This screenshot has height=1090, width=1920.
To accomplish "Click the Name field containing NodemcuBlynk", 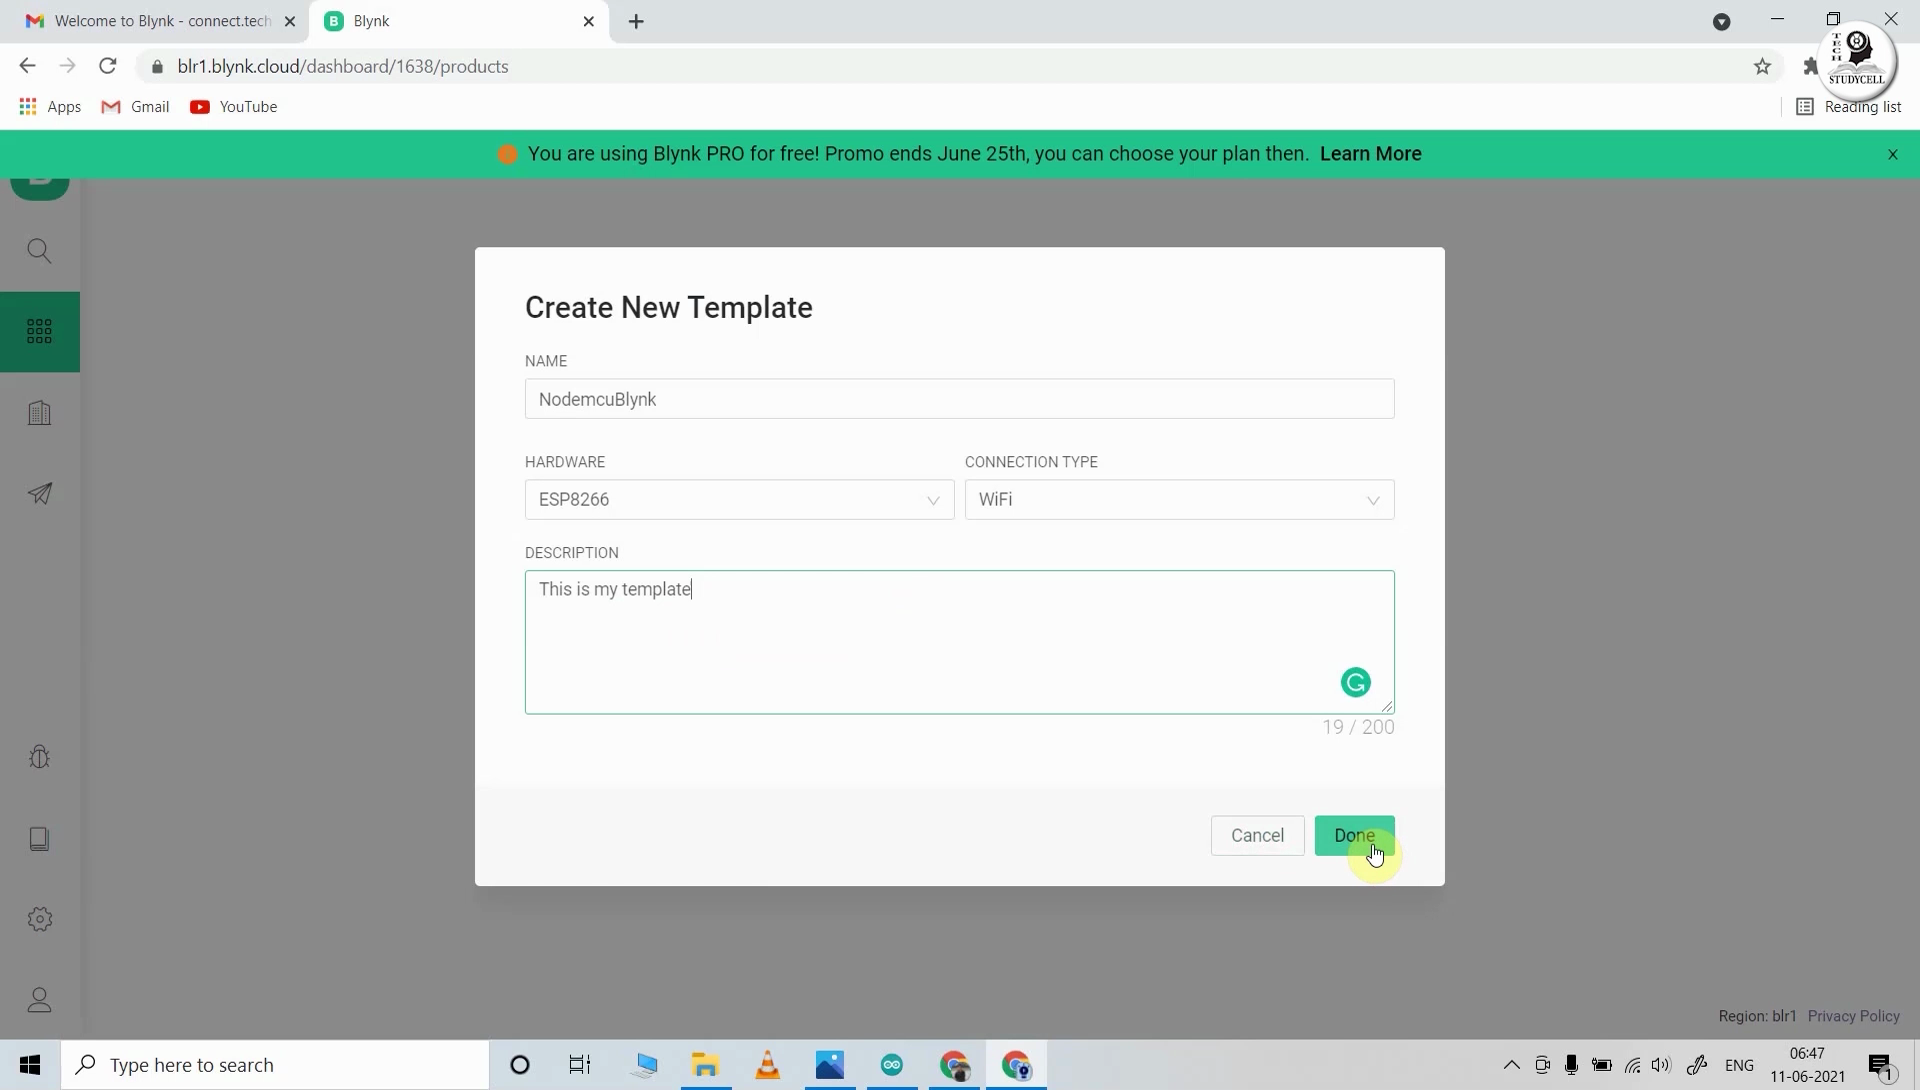I will click(x=959, y=399).
